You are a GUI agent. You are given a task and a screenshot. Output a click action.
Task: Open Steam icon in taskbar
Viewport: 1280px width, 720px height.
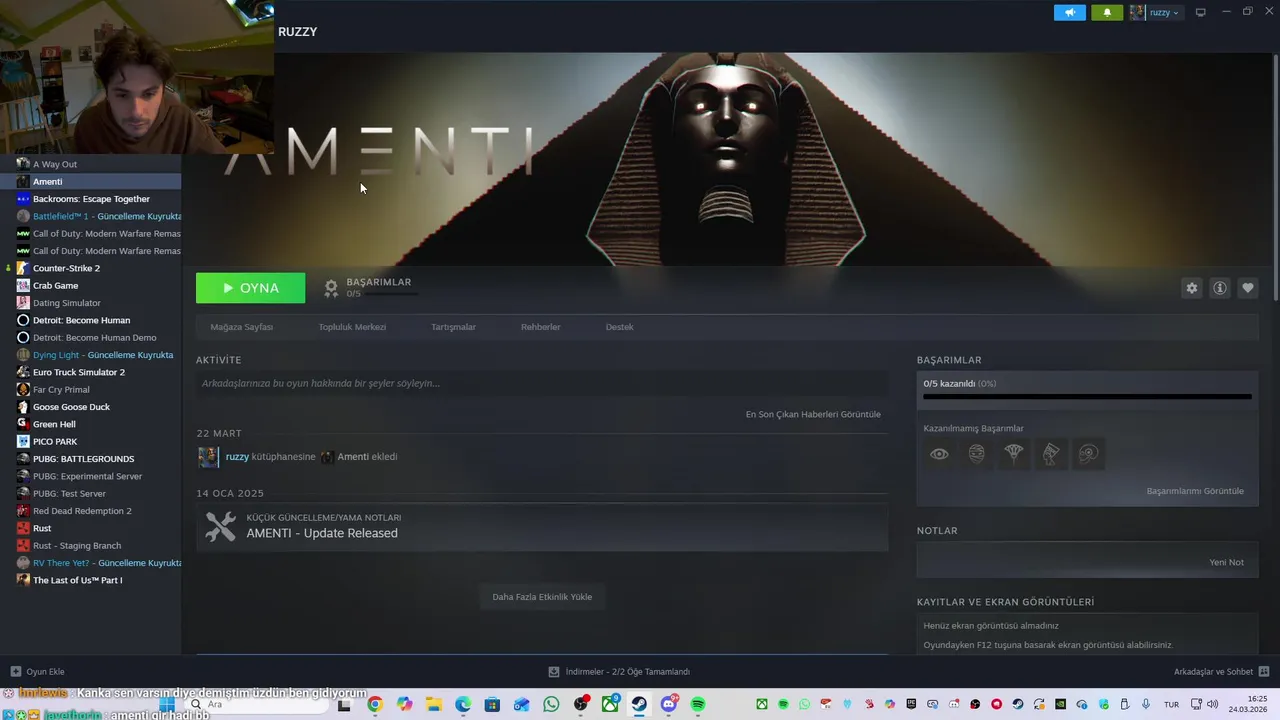coord(639,704)
